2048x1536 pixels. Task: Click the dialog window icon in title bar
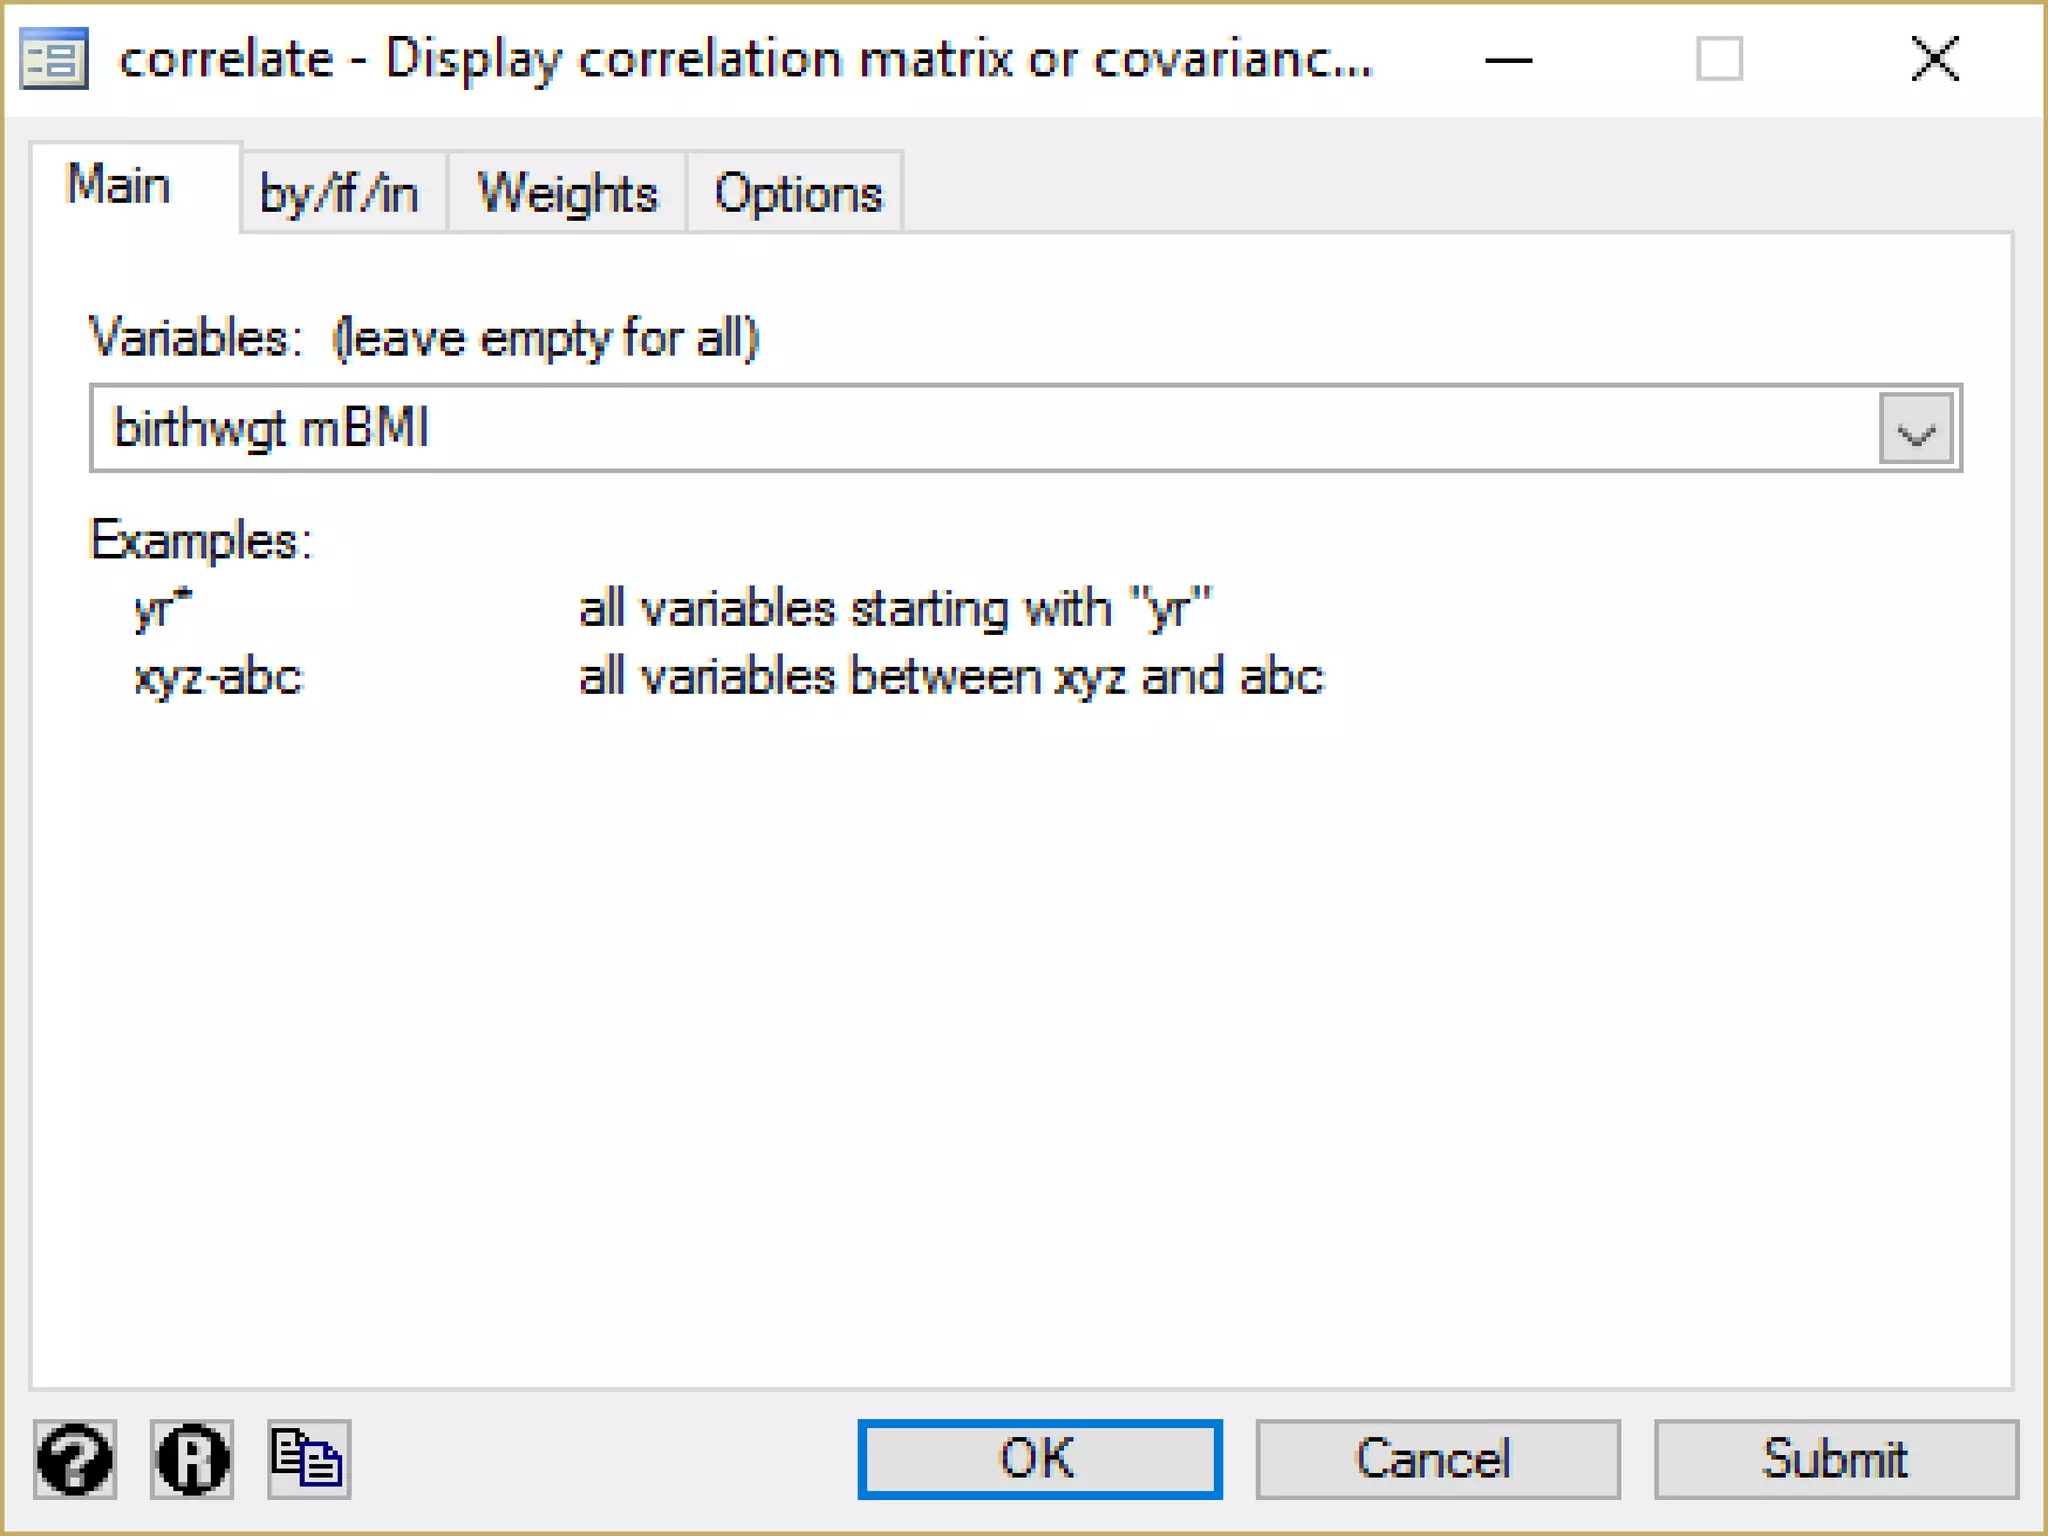[54, 59]
